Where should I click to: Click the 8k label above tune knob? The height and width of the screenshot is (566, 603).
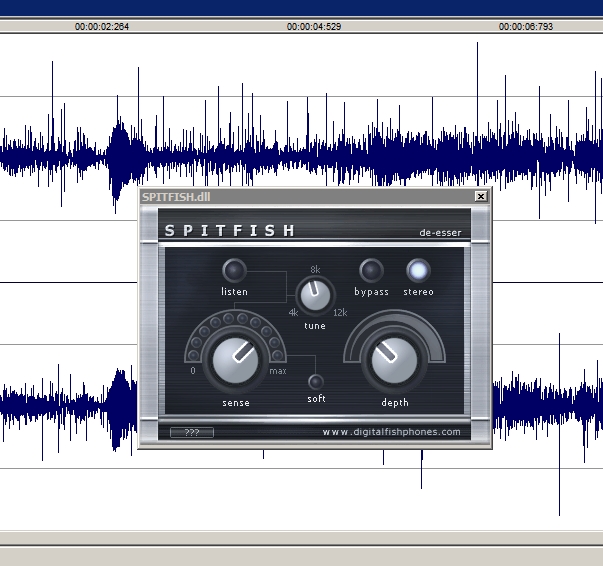point(315,270)
